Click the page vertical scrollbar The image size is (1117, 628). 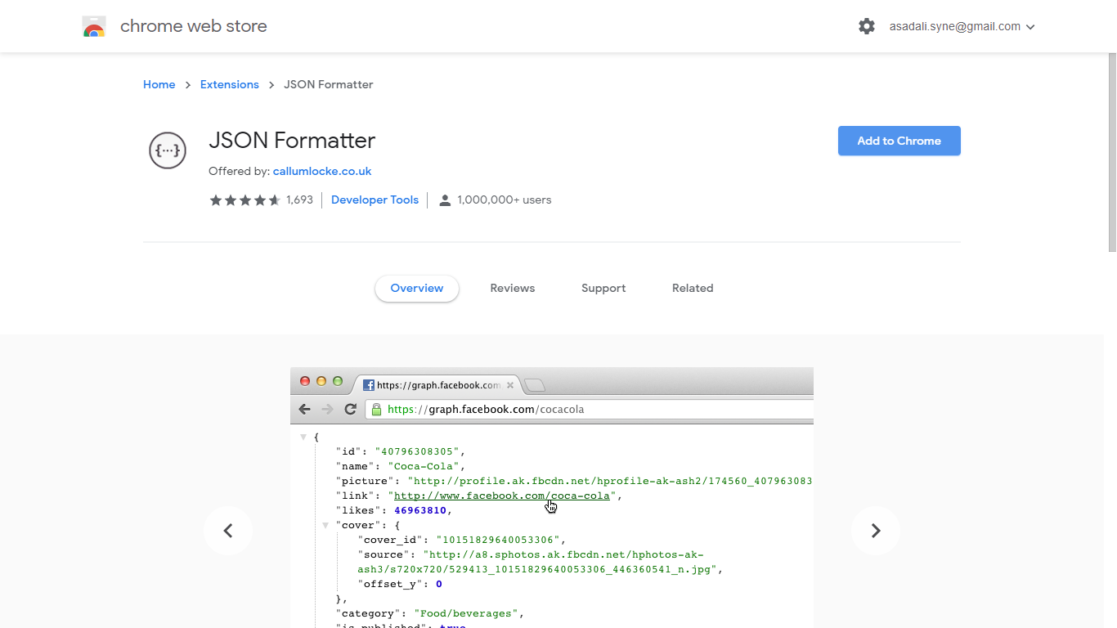(1111, 150)
